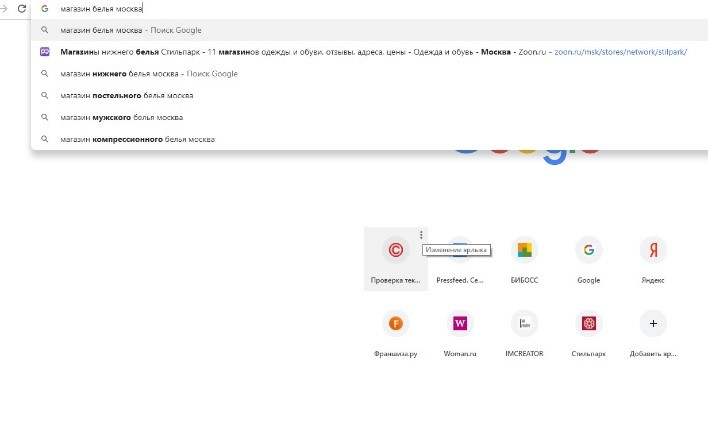Screen dimensions: 708x444
Task: Click the Google icon in the address bar
Action: click(44, 9)
